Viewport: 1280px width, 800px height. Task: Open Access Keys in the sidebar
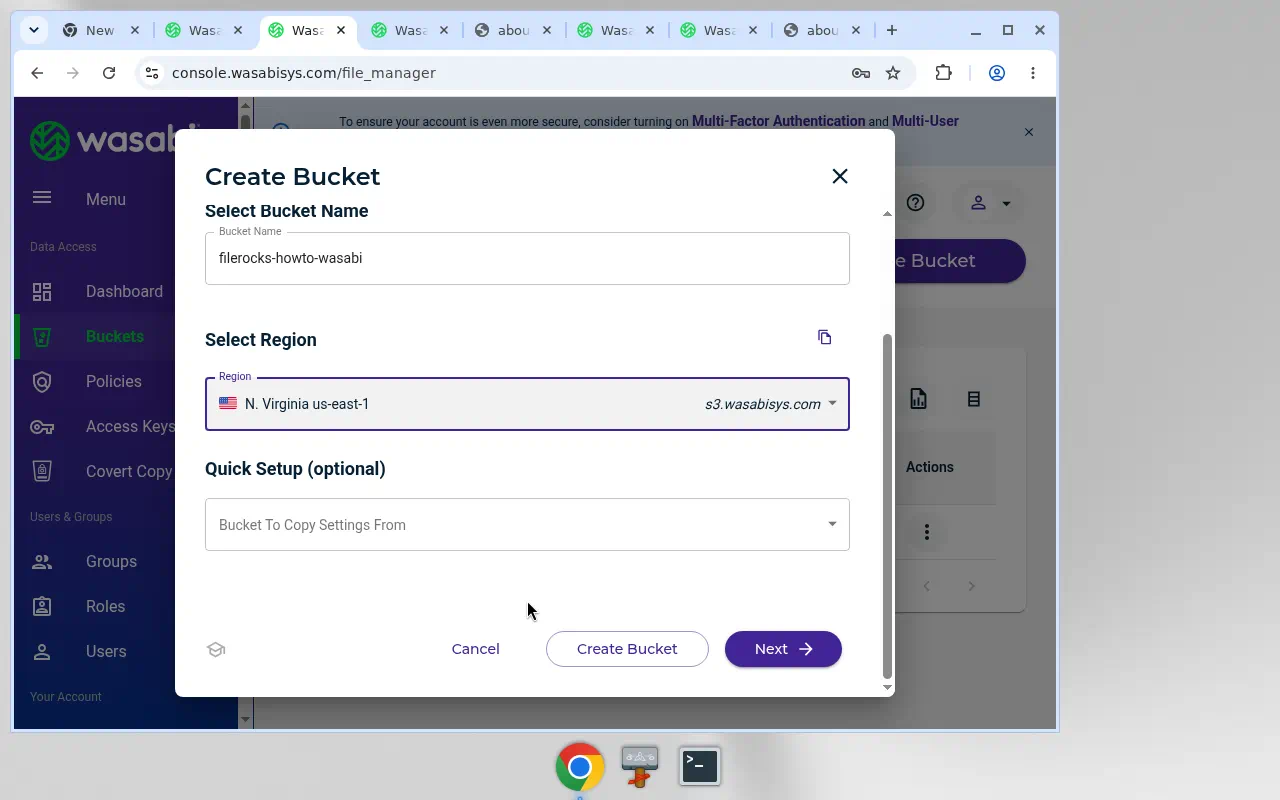point(130,426)
